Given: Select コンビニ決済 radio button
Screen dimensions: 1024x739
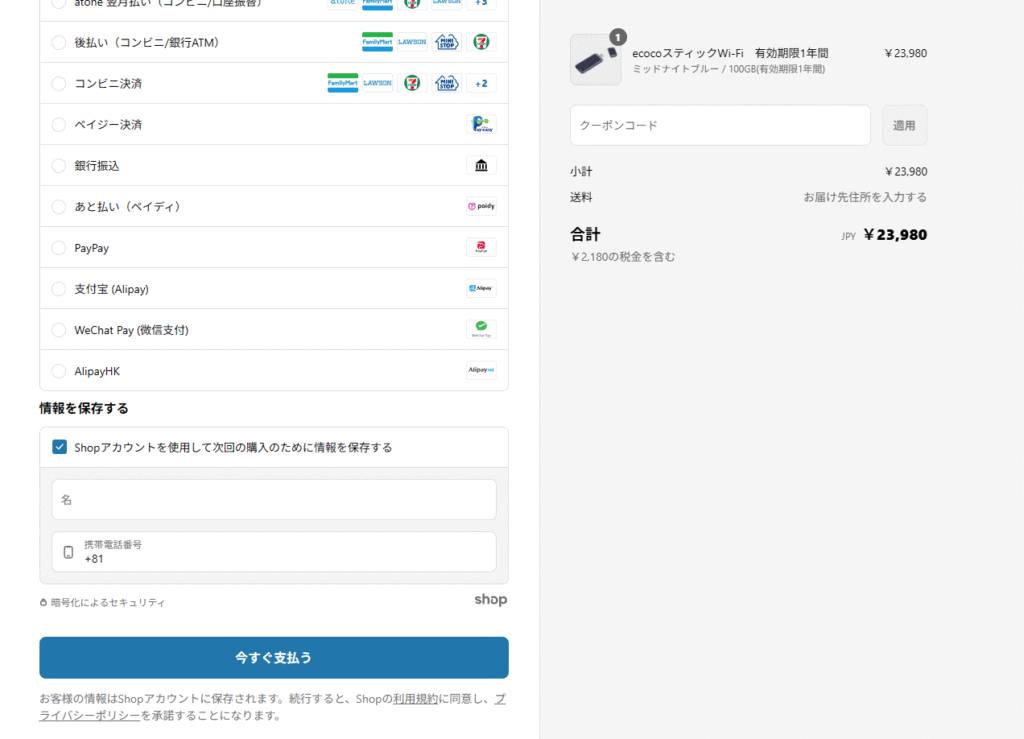Looking at the screenshot, I should coord(59,84).
